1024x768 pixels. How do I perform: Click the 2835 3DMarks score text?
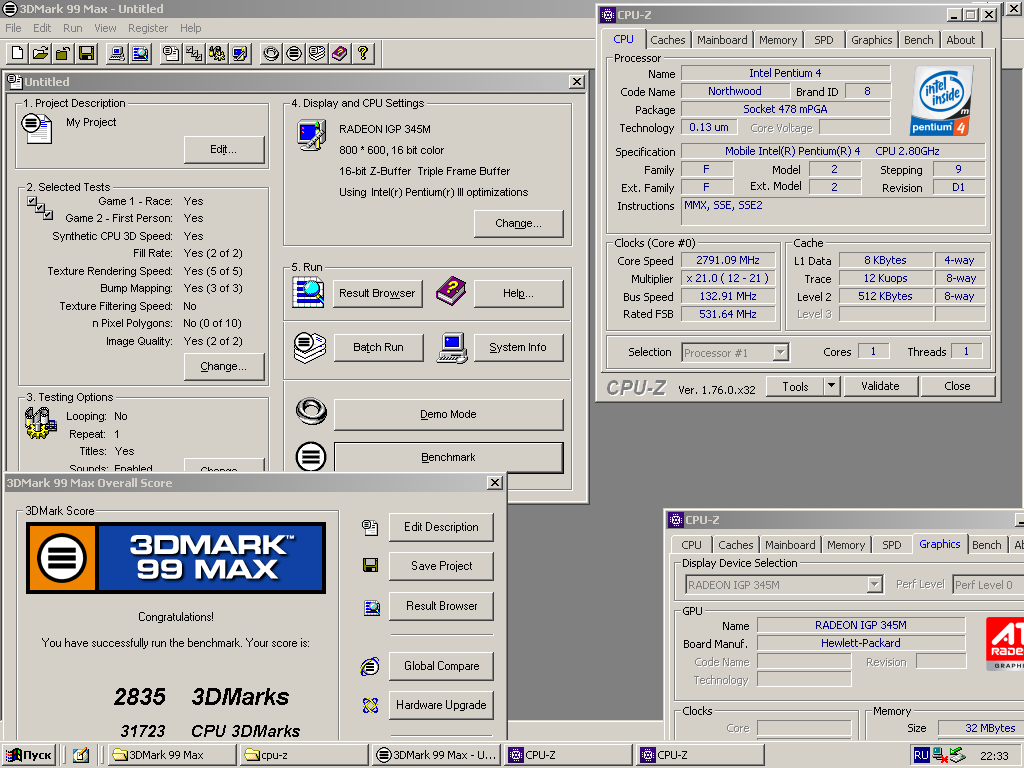click(x=201, y=697)
